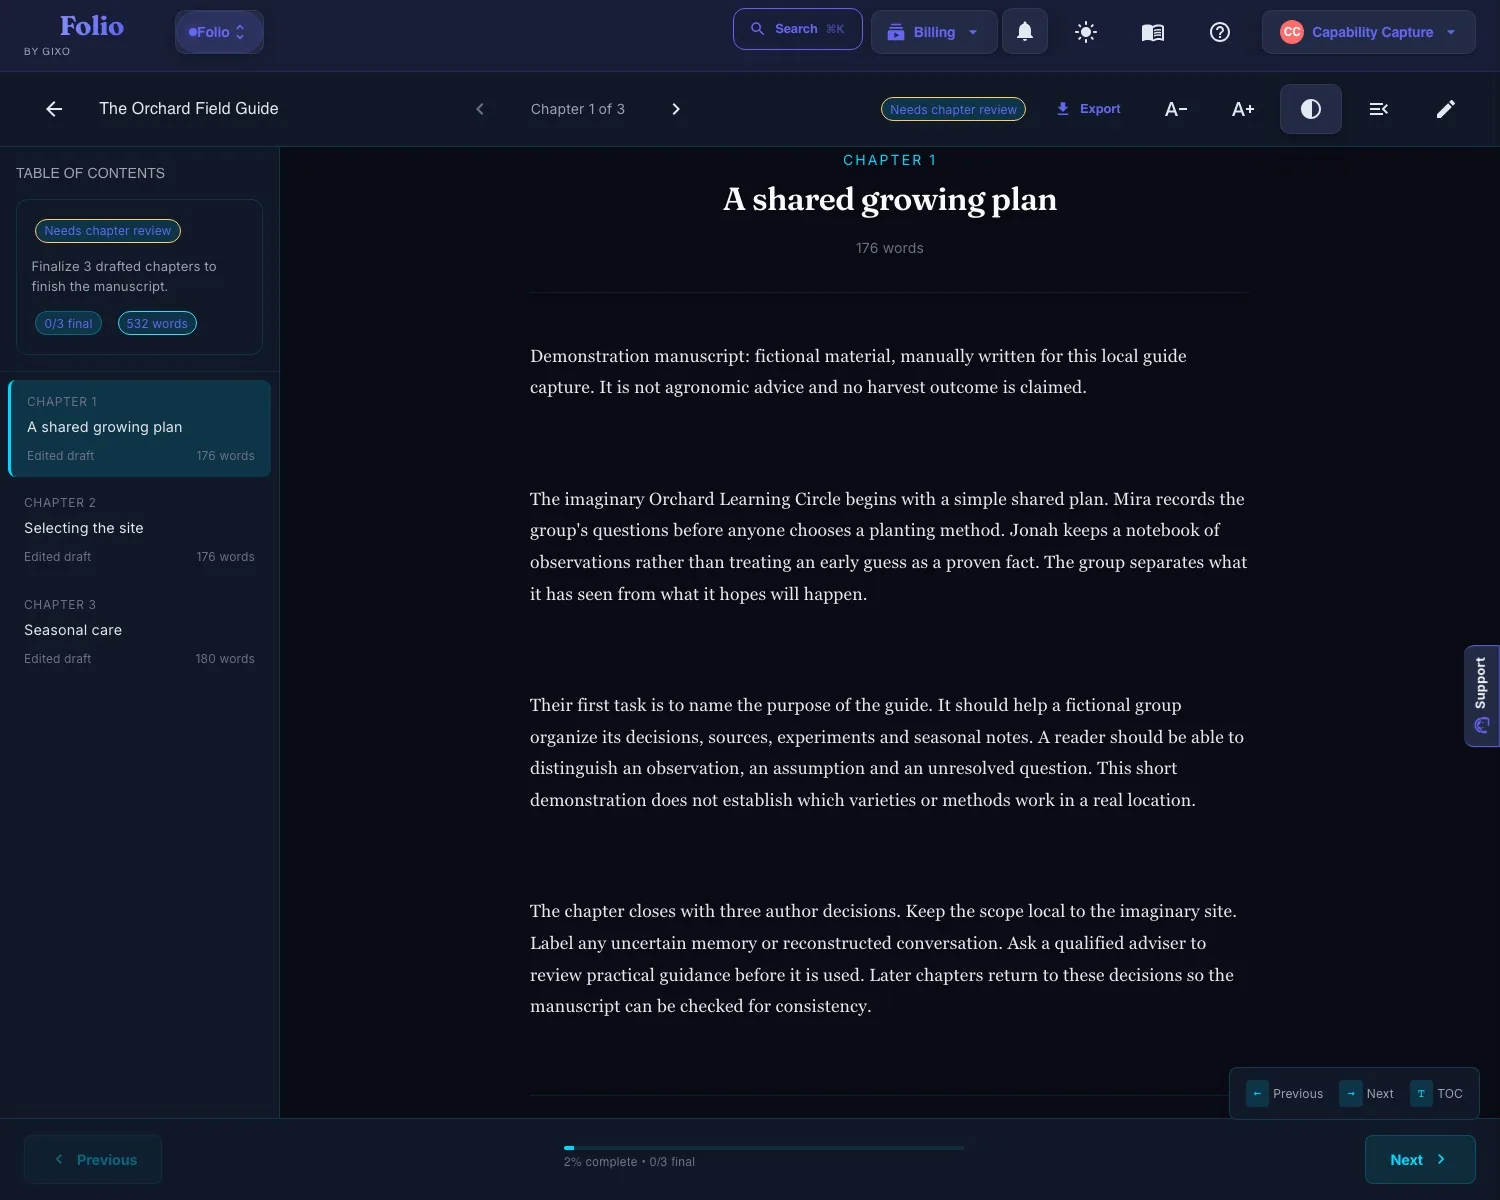Image resolution: width=1500 pixels, height=1200 pixels.
Task: Open the book reader icon in top bar
Action: [1153, 32]
